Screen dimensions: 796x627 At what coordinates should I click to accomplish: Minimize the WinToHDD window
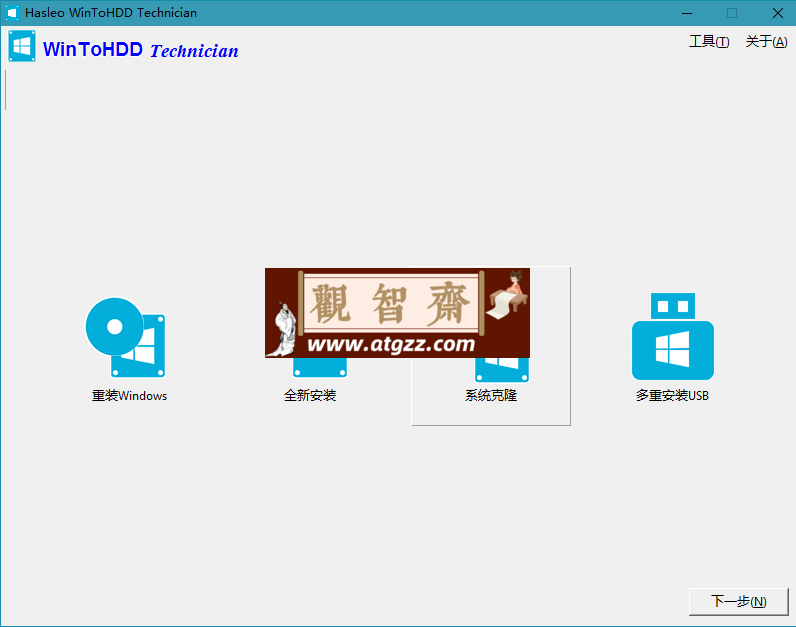tap(687, 13)
